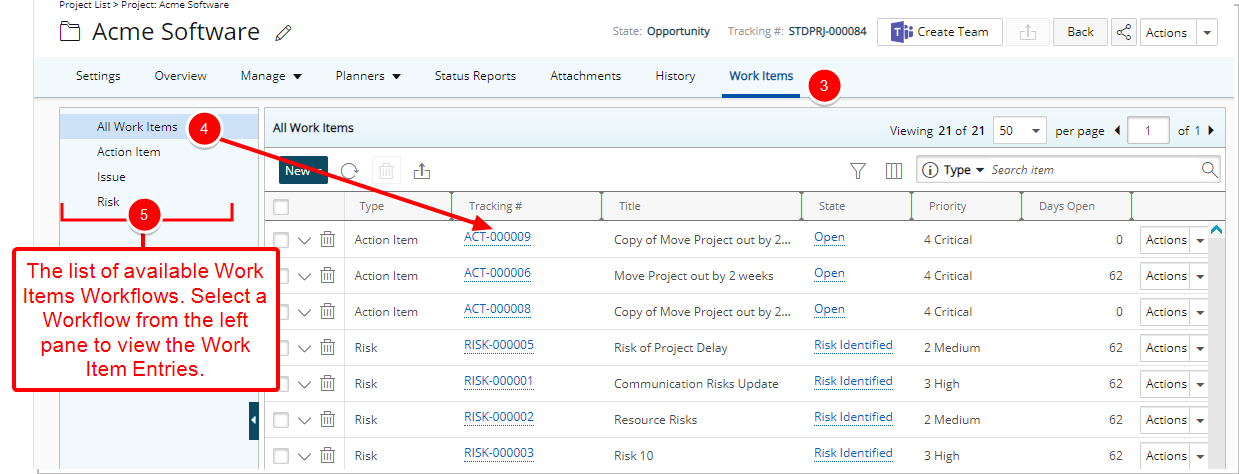
Task: Open the Attachments tab
Action: coord(585,76)
